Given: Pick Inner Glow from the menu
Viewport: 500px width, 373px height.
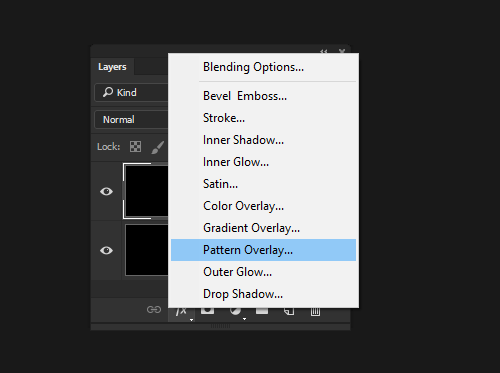Looking at the screenshot, I should click(263, 162).
